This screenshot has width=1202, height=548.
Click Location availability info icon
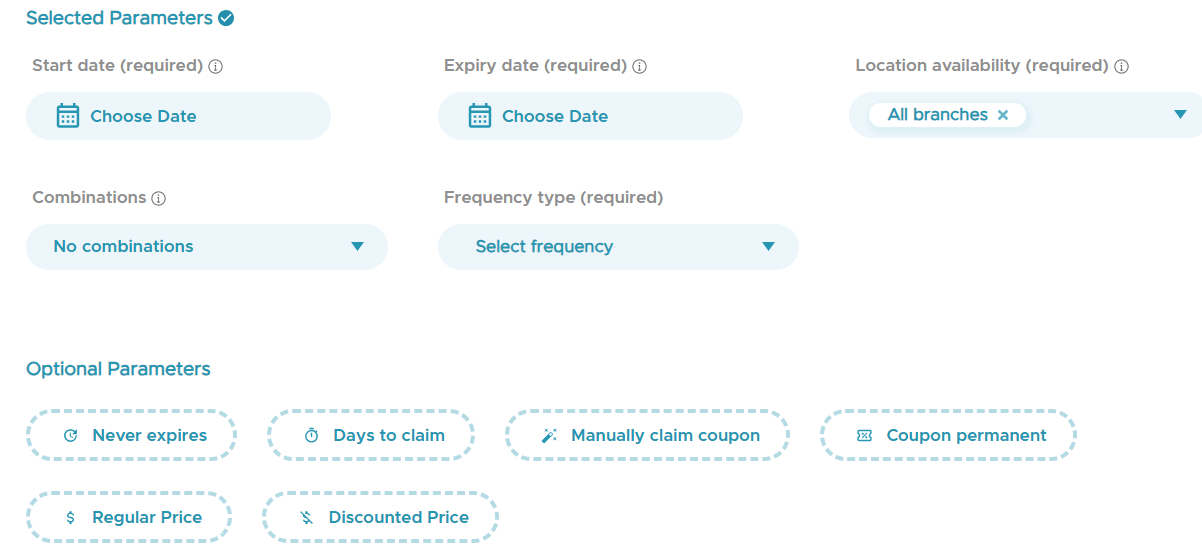1122,67
